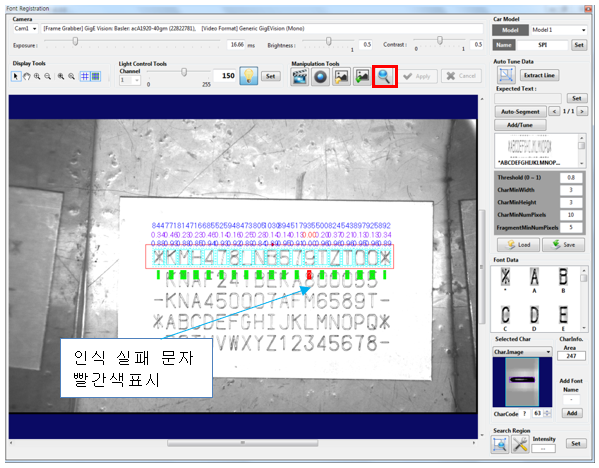This screenshot has width=599, height=468.
Task: Select the Name tab button
Action: (x=503, y=45)
